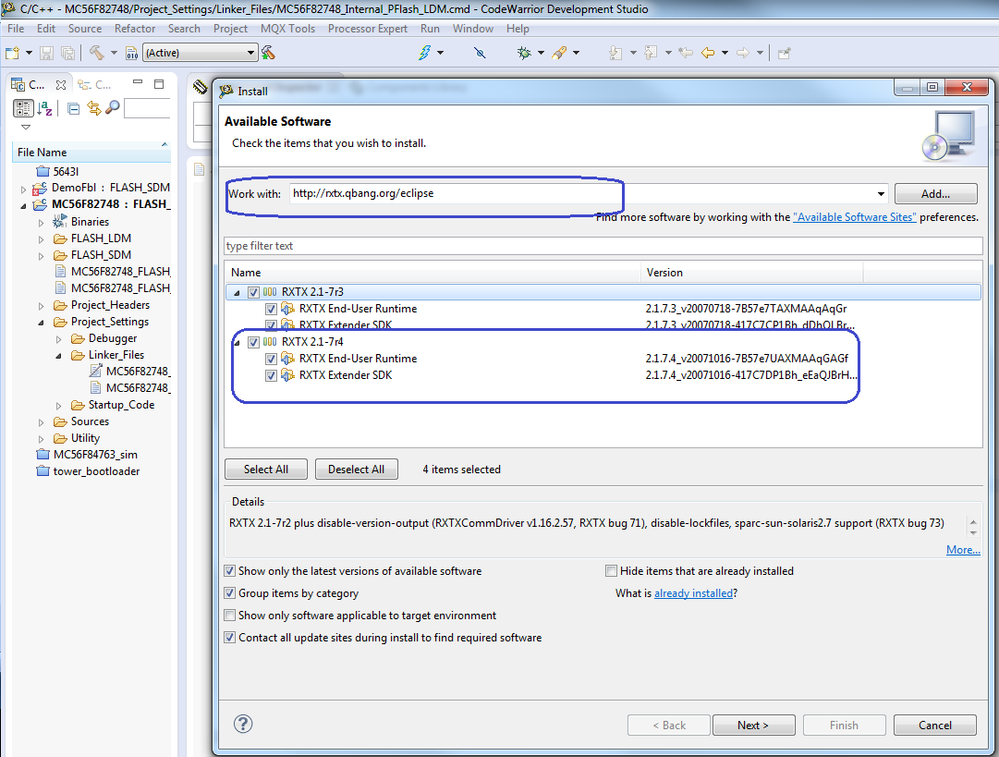Click the New file toolbar icon
This screenshot has height=757, width=999.
[12, 53]
